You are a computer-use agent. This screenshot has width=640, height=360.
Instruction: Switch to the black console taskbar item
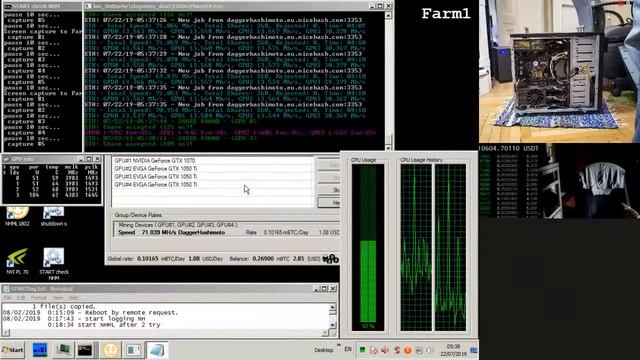click(85, 350)
